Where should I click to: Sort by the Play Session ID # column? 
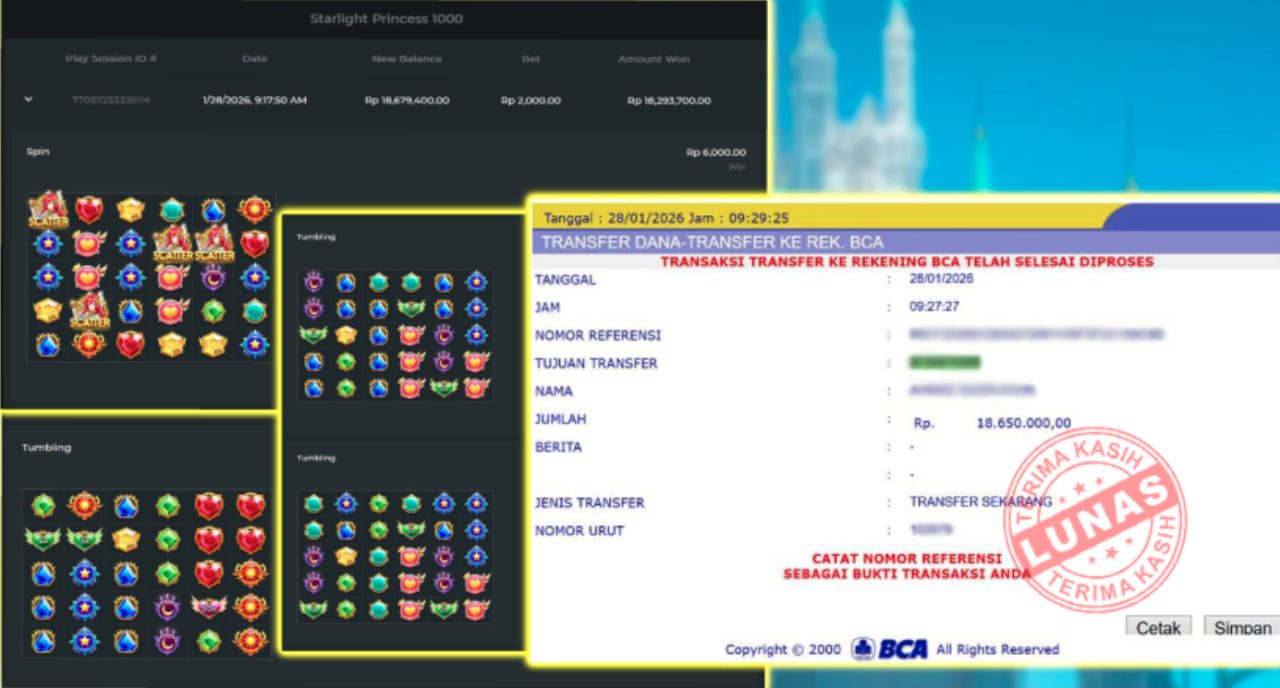click(111, 59)
